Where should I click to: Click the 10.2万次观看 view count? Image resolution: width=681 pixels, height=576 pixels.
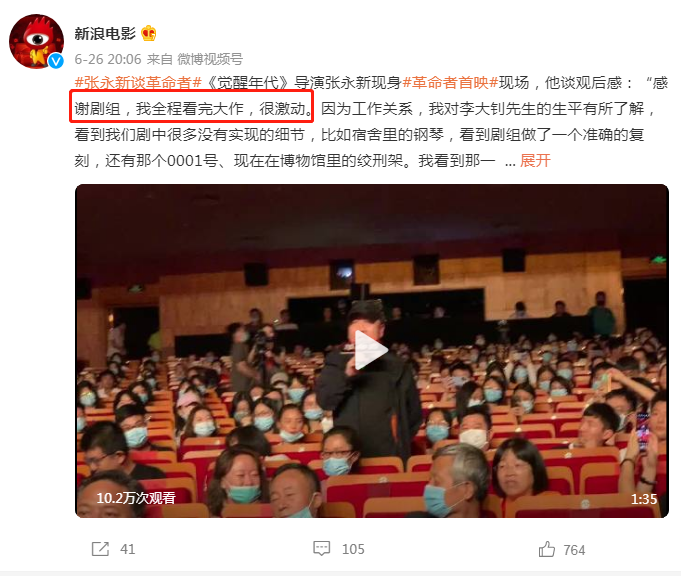(x=136, y=498)
